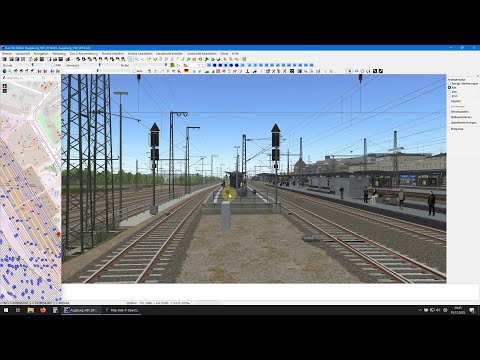The width and height of the screenshot is (480, 360).
Task: Open the Landschaft menu
Action: (23, 53)
